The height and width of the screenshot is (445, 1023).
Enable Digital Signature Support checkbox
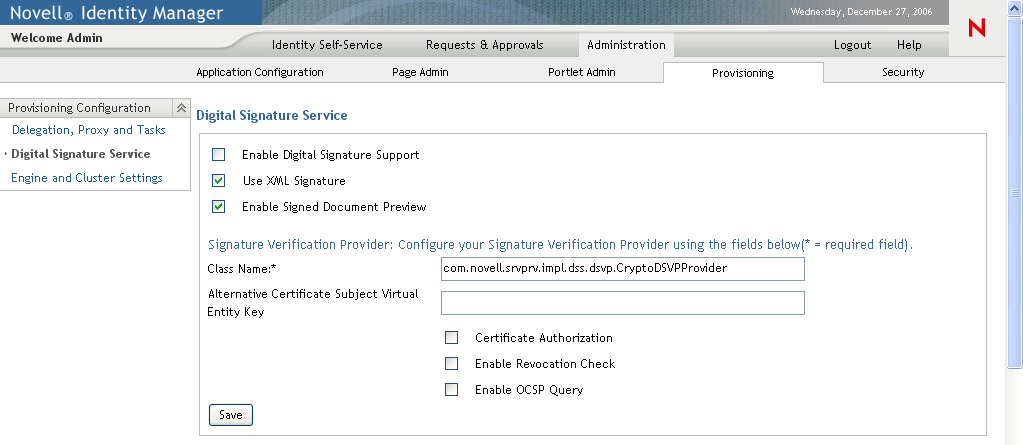(x=219, y=155)
